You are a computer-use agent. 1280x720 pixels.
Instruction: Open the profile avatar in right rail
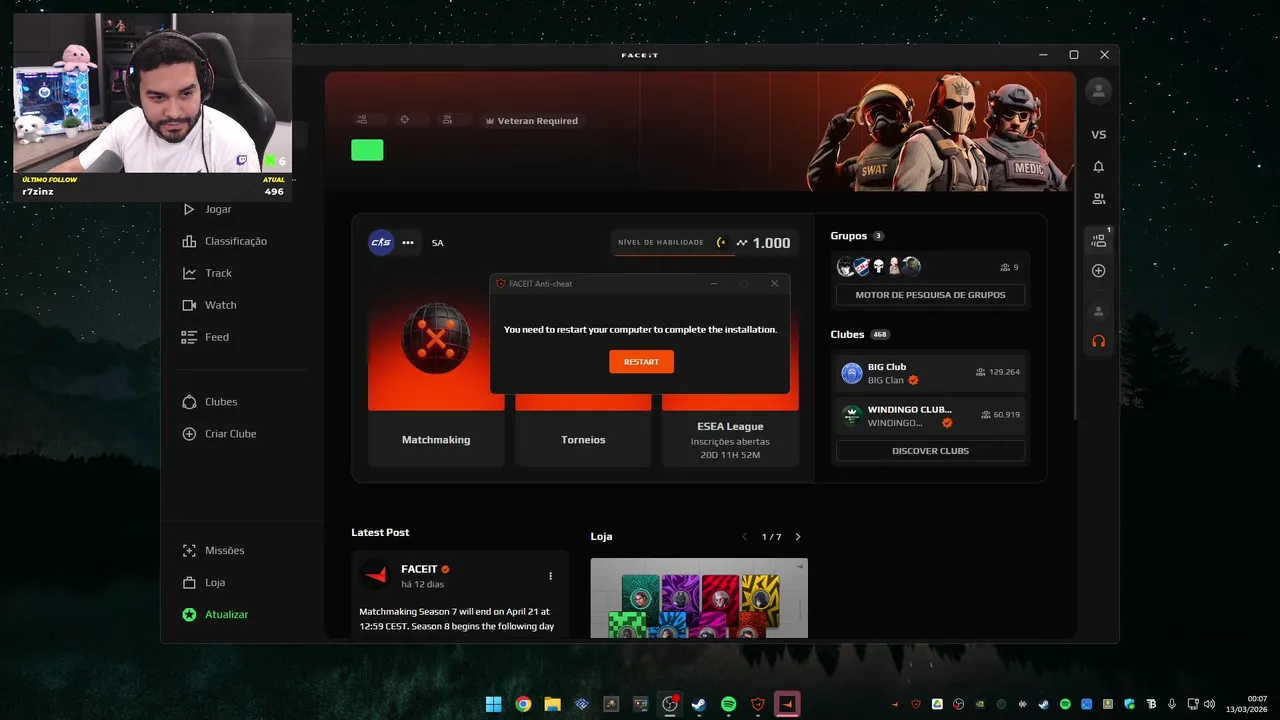[x=1098, y=91]
